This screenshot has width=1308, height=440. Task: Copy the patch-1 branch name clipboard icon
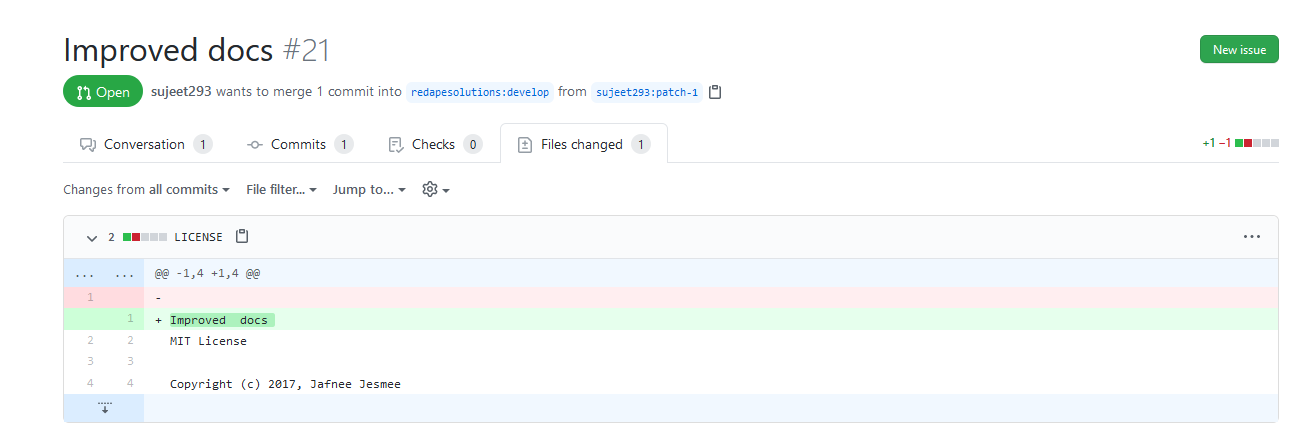point(715,92)
